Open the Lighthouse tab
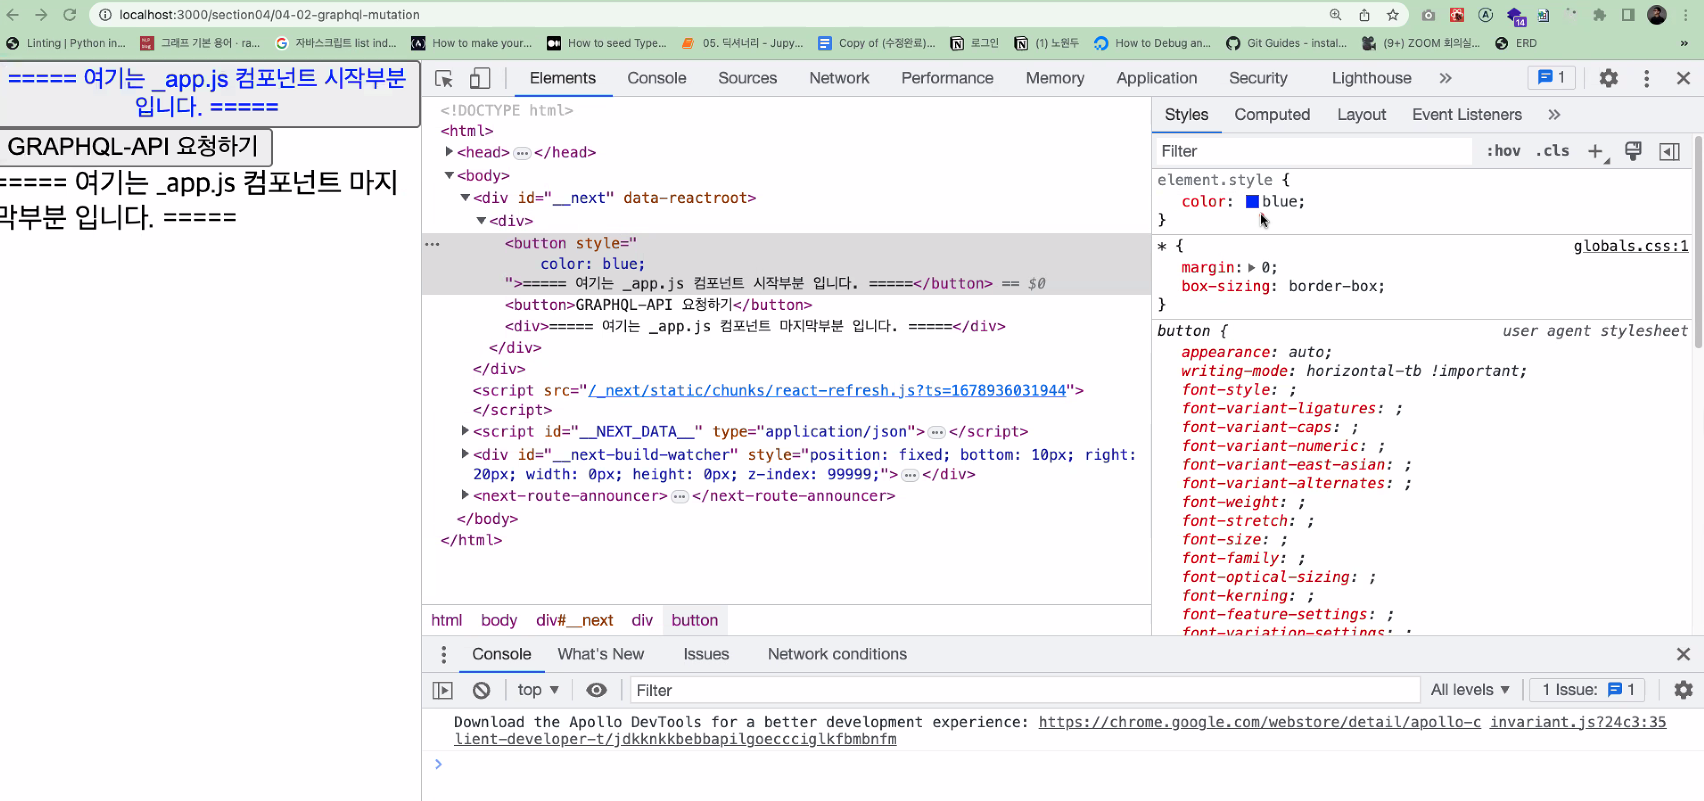The image size is (1704, 801). coord(1371,78)
